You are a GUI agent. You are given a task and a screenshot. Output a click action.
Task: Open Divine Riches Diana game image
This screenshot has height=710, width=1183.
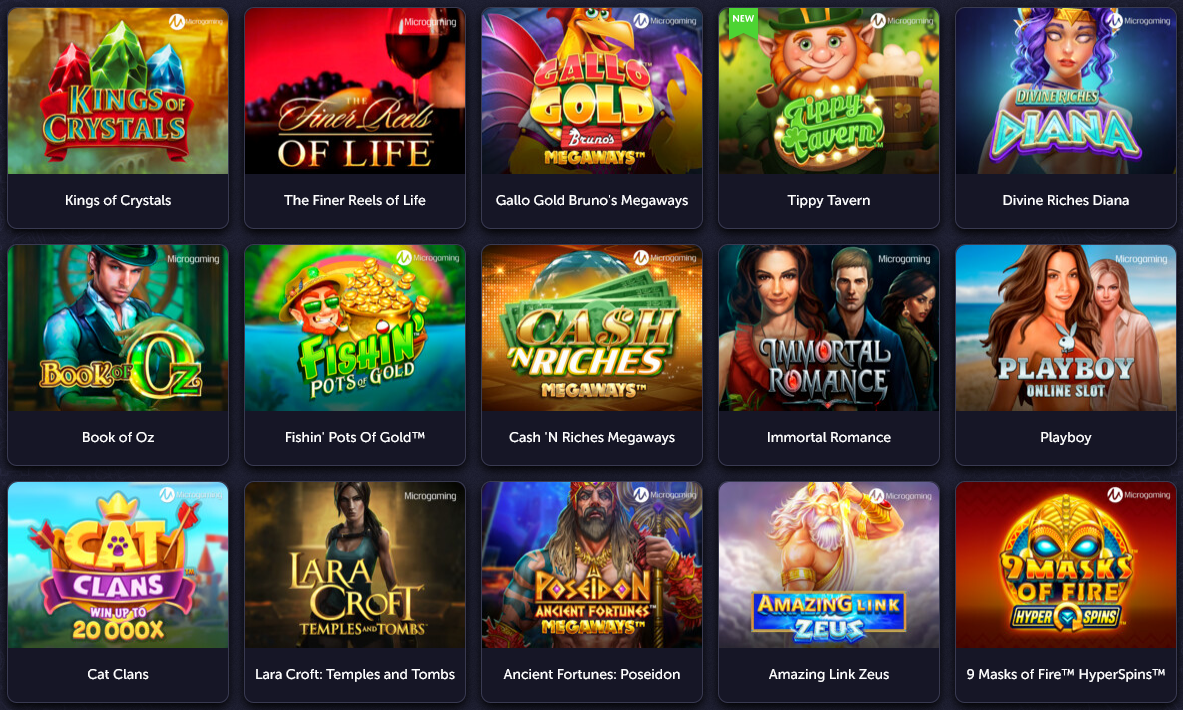point(1065,91)
